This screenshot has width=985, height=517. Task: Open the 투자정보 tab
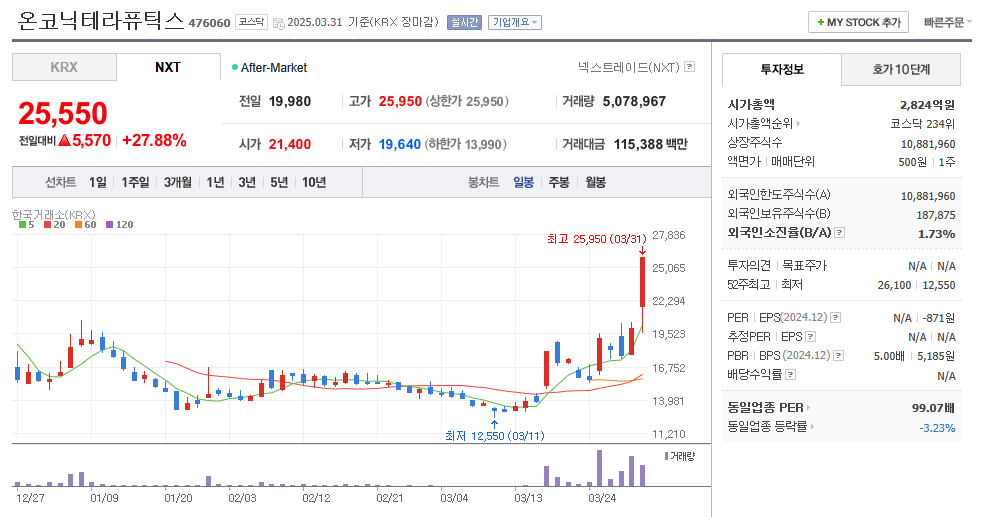click(782, 69)
